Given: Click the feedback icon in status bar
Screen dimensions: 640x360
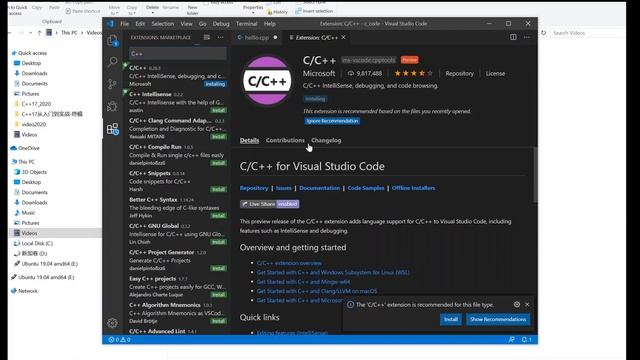Looking at the screenshot, I should click(511, 340).
